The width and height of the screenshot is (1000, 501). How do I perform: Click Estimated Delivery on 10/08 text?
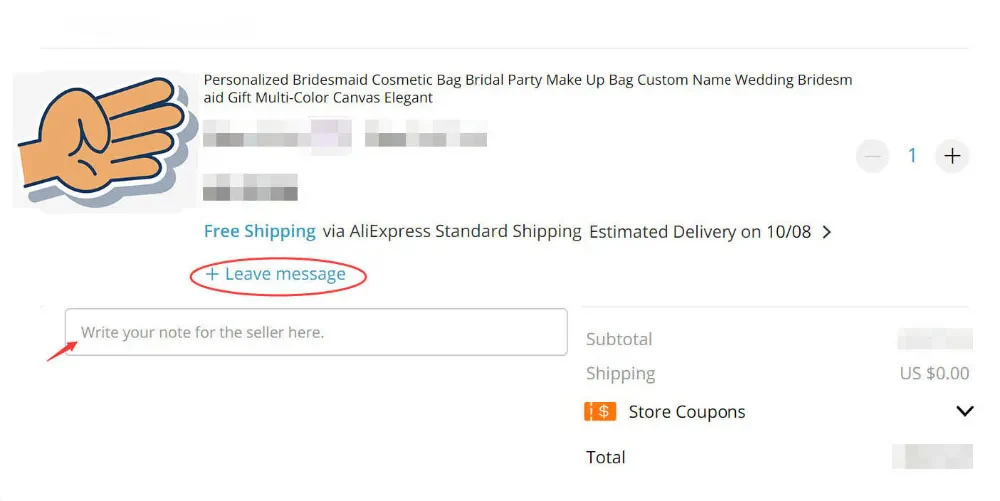pos(700,232)
